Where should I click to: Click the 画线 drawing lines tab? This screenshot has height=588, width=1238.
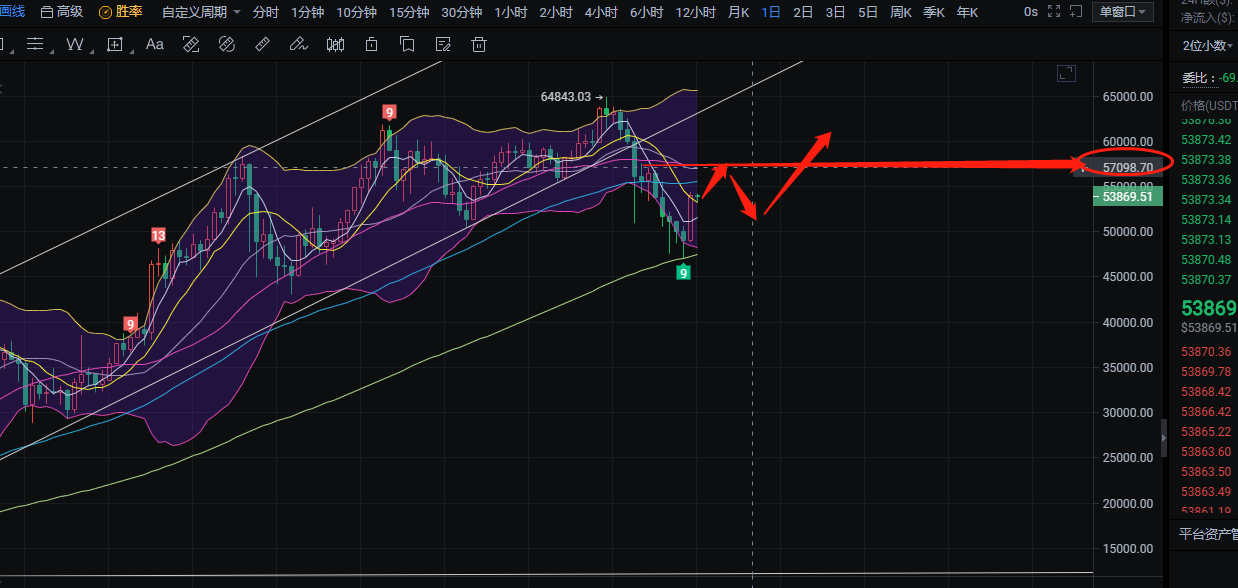[x=12, y=12]
